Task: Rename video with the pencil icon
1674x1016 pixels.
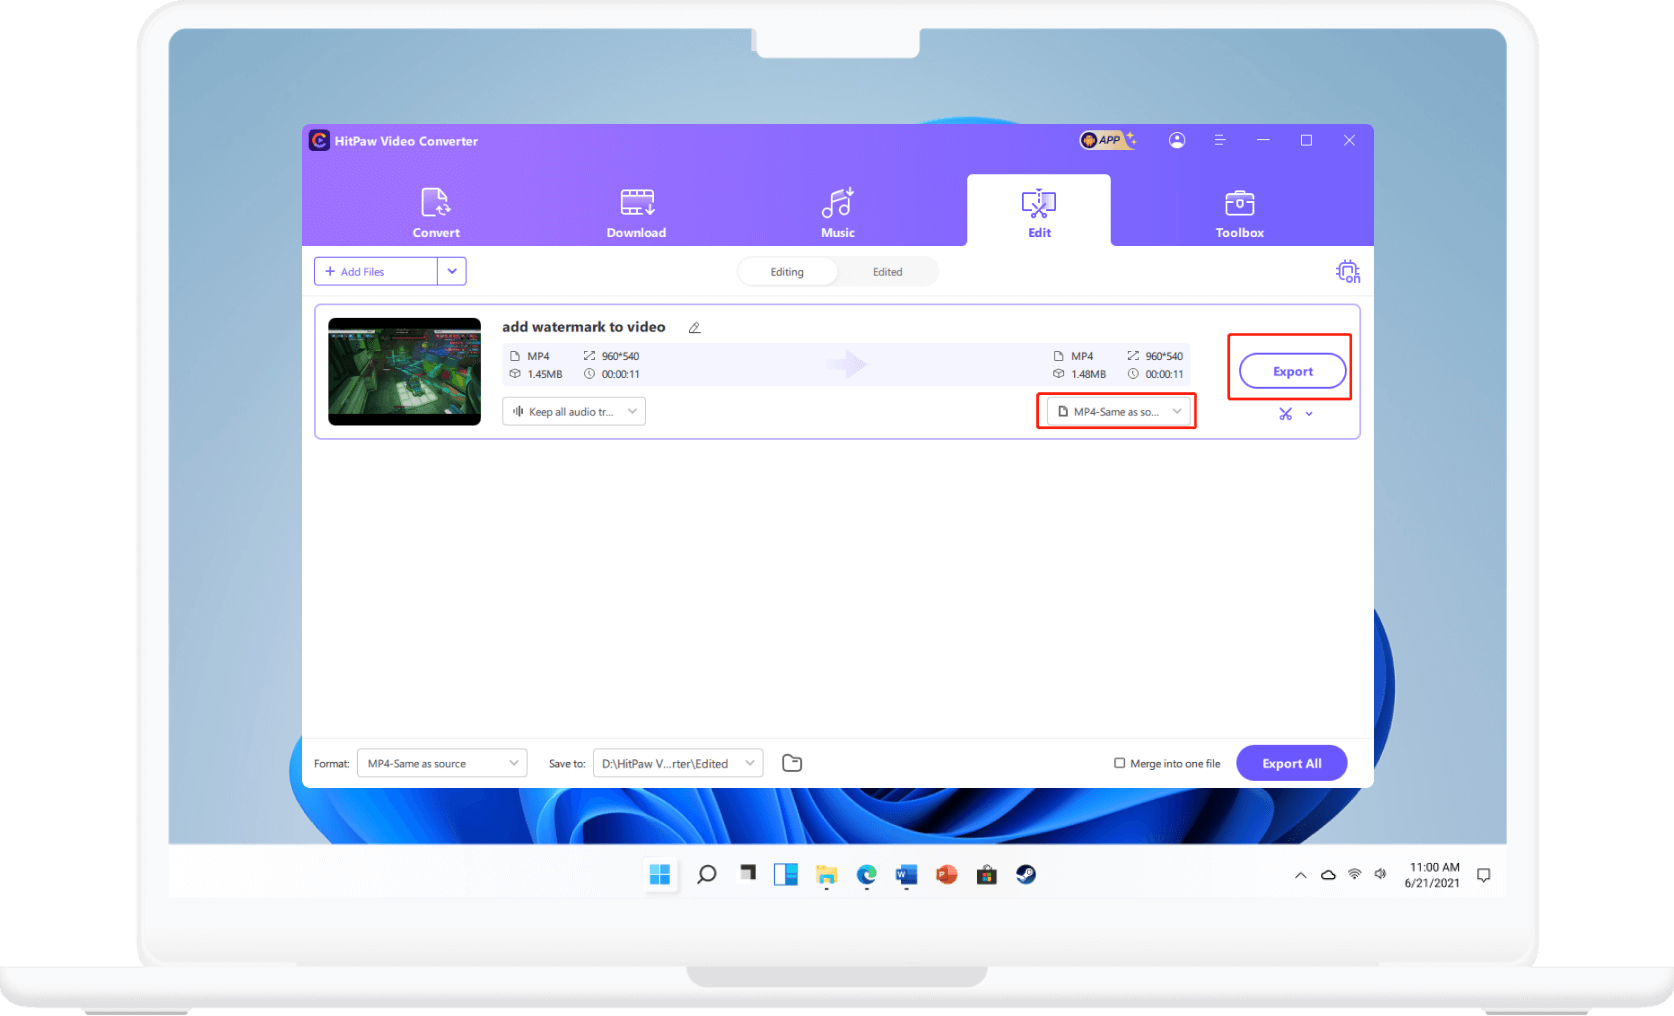Action: pyautogui.click(x=694, y=328)
